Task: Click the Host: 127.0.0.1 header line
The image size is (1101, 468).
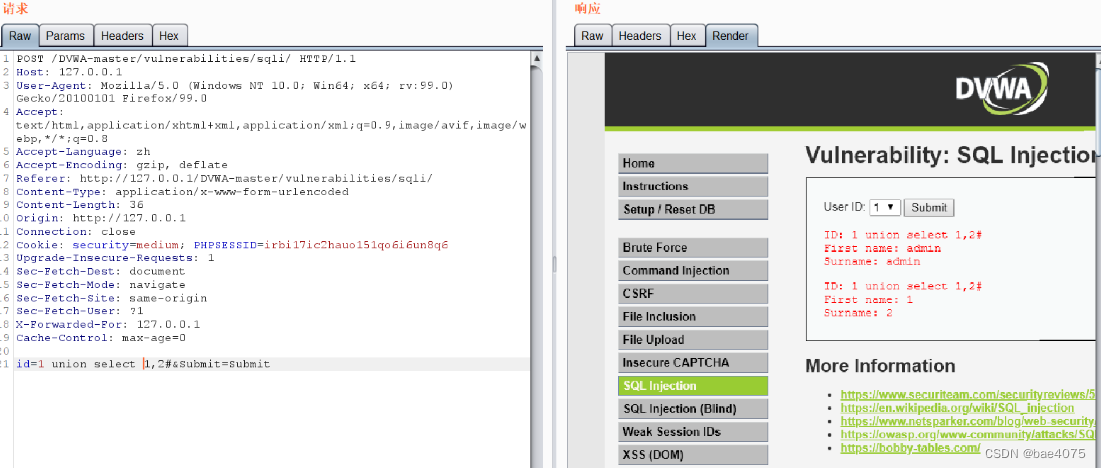Action: (69, 72)
